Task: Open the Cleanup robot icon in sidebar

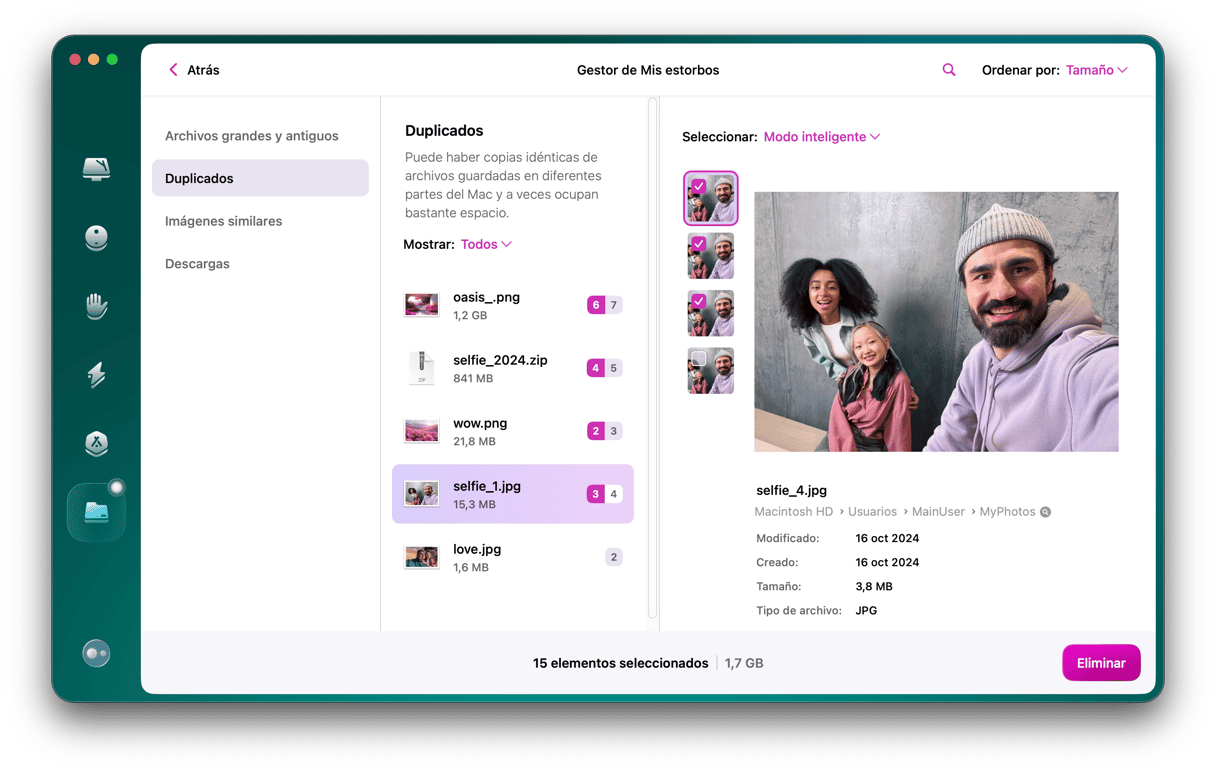Action: point(96,238)
